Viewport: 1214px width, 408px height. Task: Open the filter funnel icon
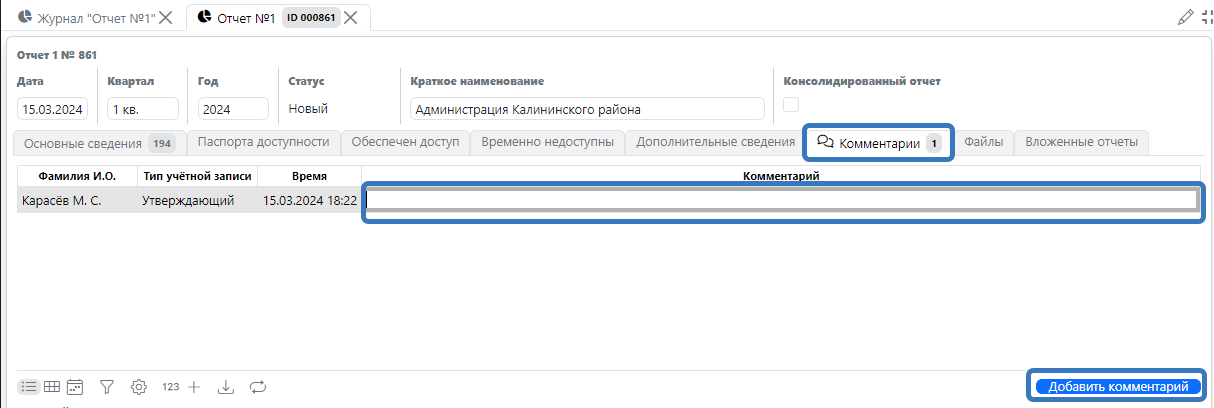click(107, 386)
